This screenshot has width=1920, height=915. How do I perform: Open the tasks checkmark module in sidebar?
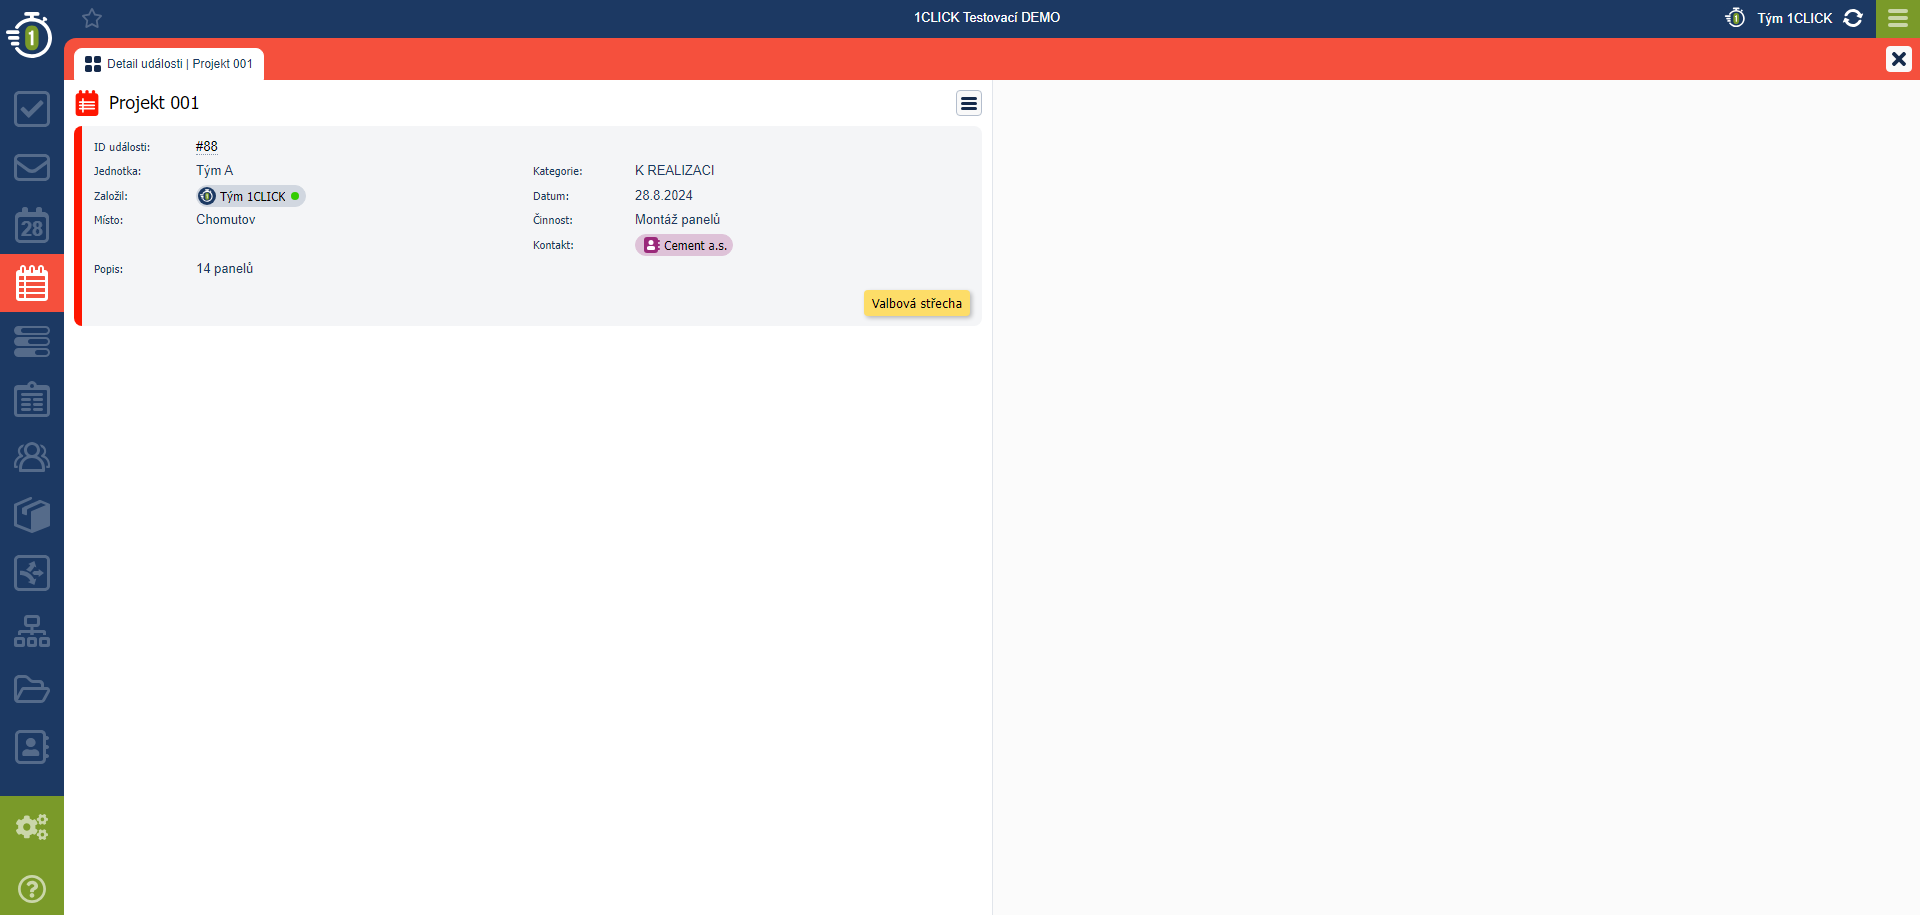click(x=32, y=109)
